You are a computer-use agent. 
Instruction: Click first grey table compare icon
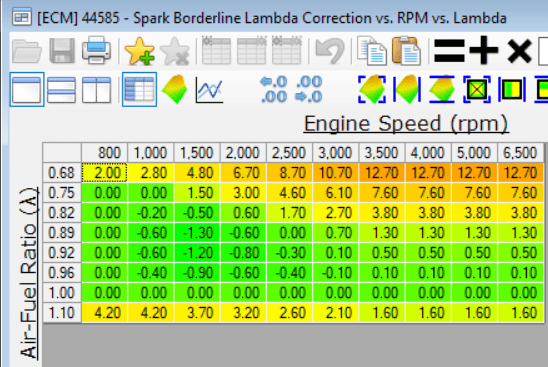tap(216, 51)
